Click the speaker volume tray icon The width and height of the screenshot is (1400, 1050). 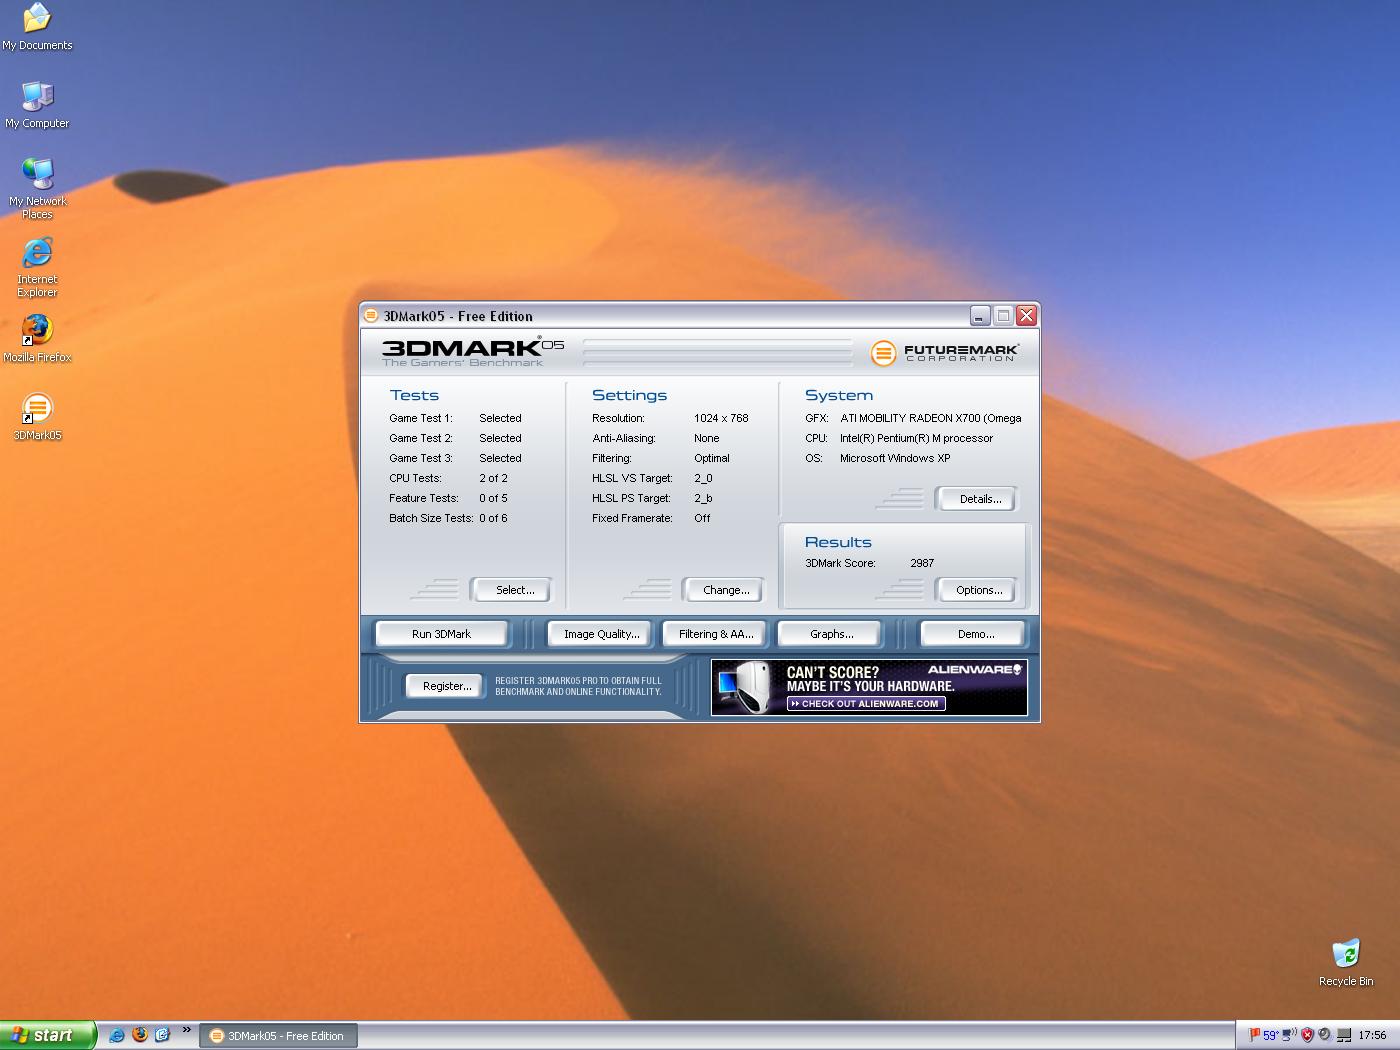point(1324,1035)
